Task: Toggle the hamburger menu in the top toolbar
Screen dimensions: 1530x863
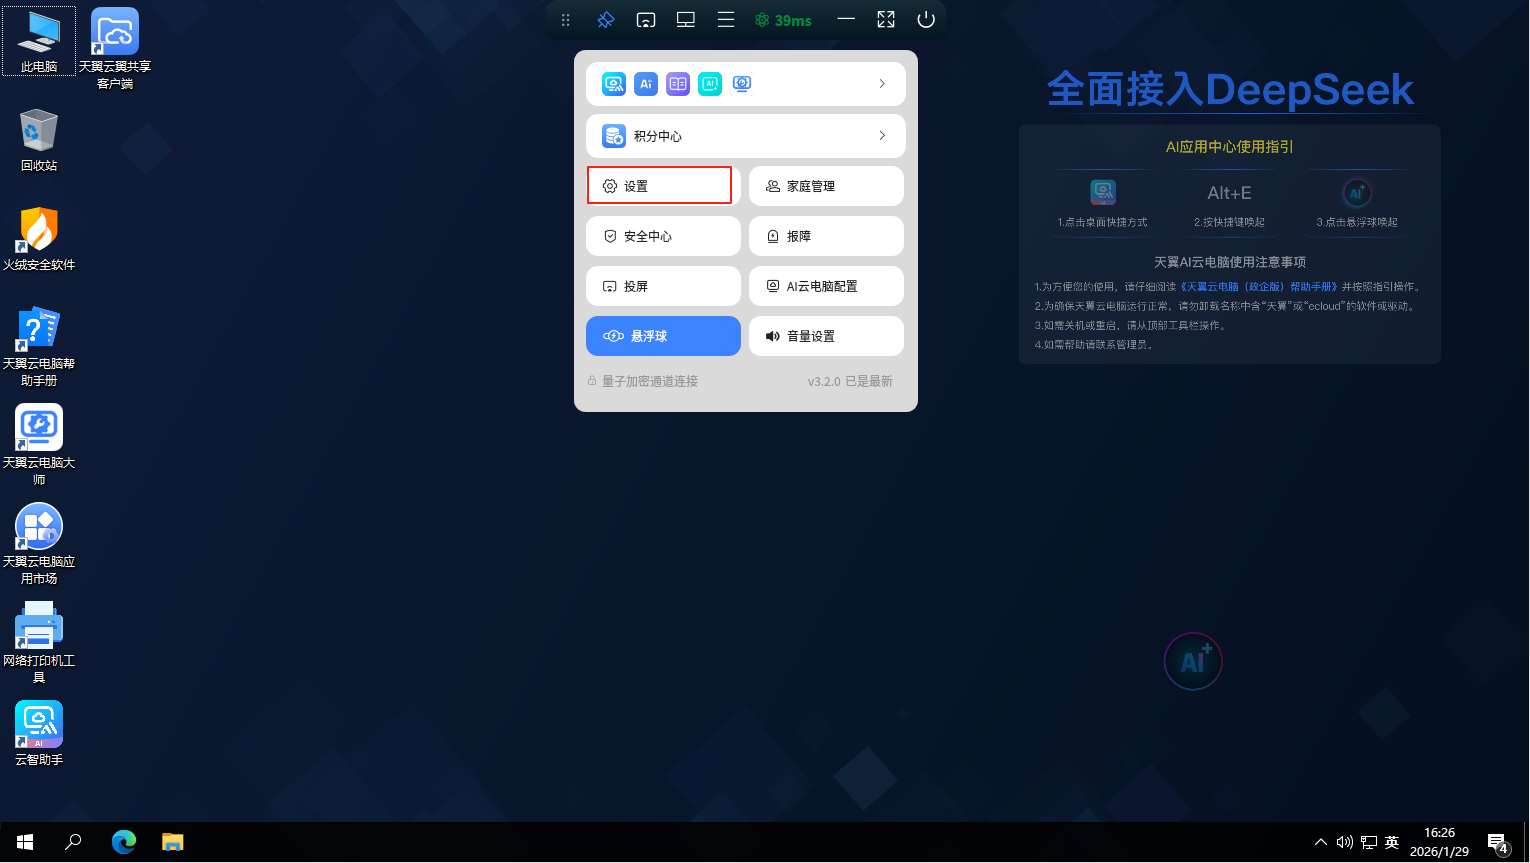Action: 726,20
